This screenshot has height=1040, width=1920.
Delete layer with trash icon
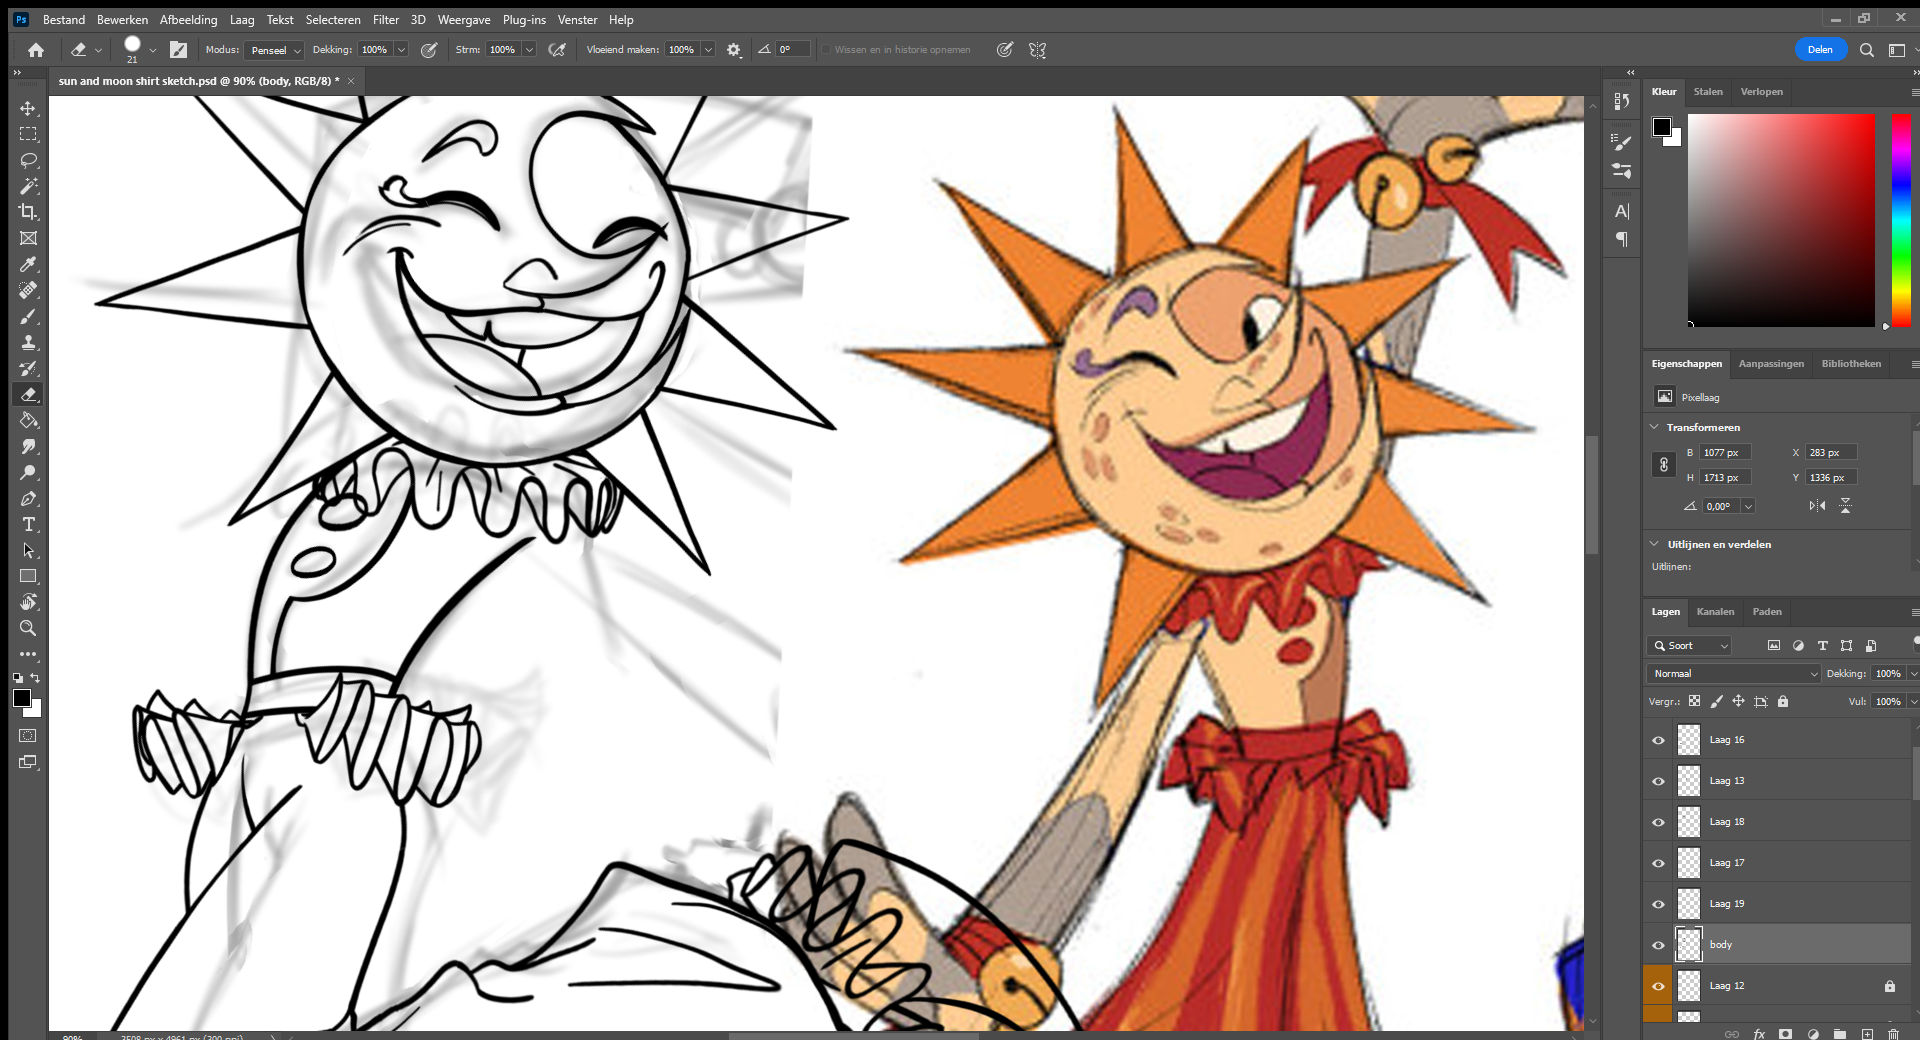pos(1893,1034)
